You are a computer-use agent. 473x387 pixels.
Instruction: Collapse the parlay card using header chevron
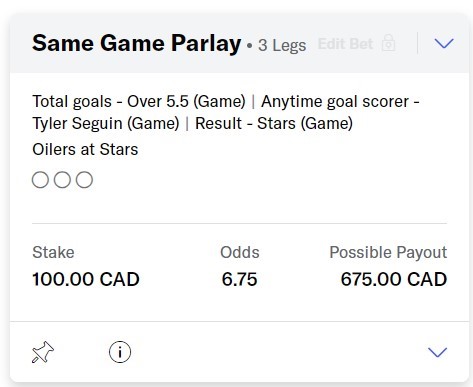pyautogui.click(x=444, y=43)
